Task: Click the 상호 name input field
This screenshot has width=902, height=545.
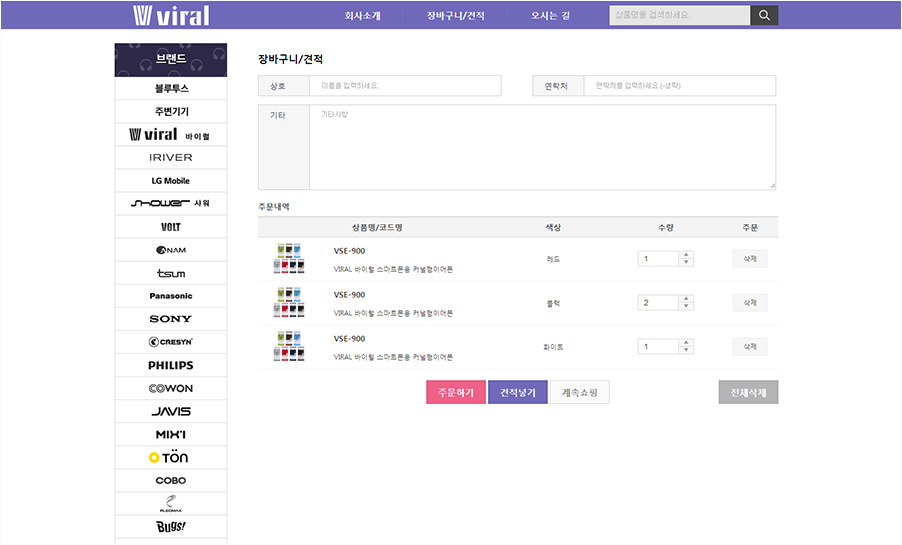Action: 405,86
